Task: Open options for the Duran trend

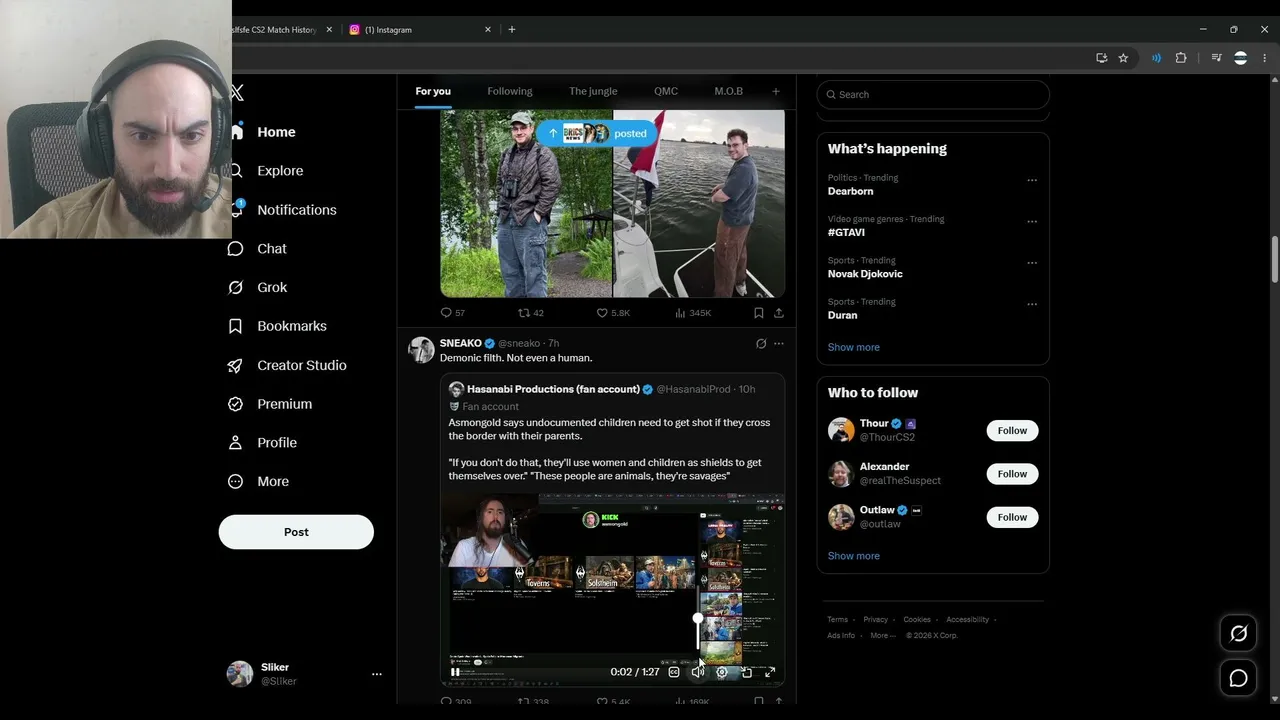Action: point(1032,304)
